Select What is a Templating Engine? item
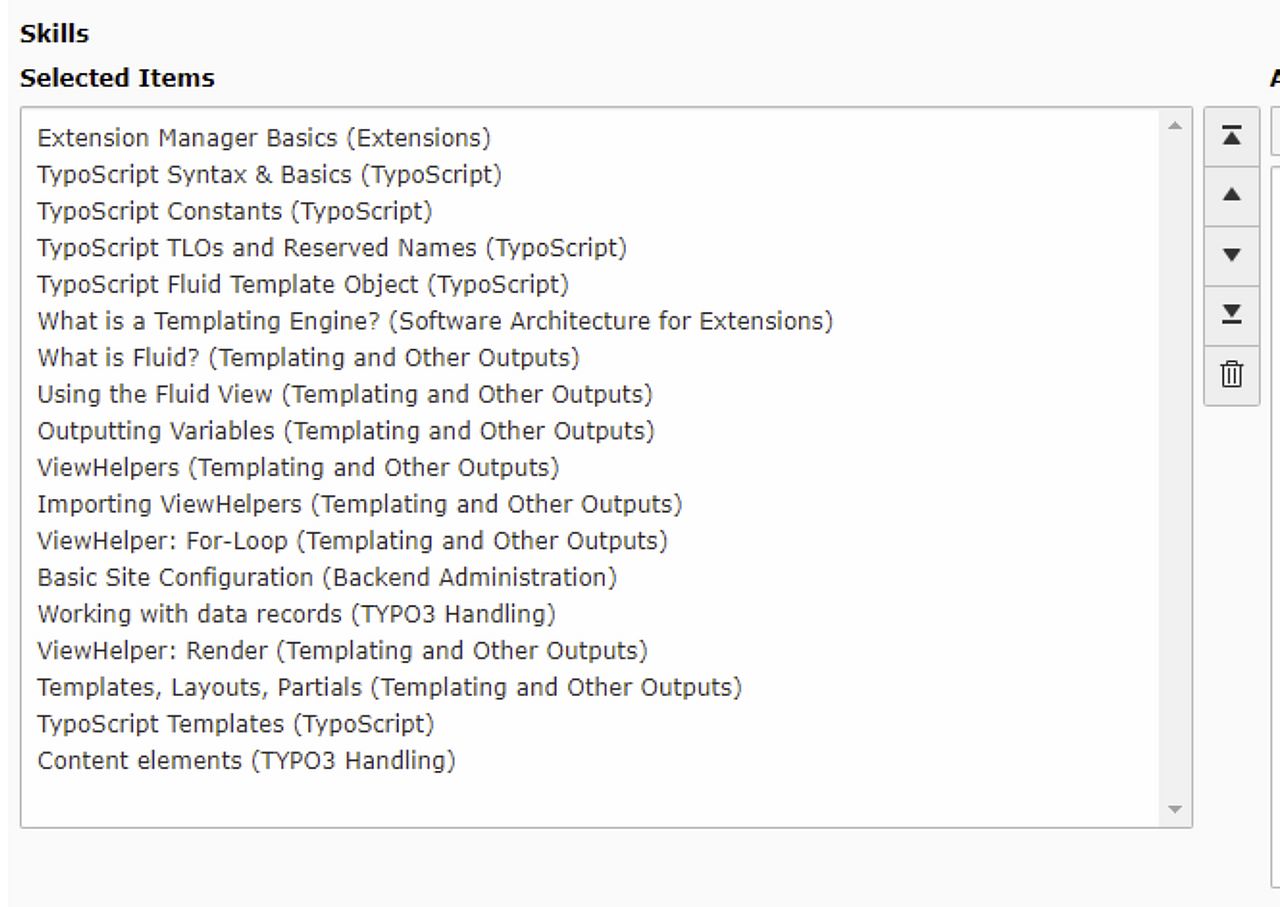This screenshot has height=907, width=1280. pyautogui.click(x=435, y=321)
